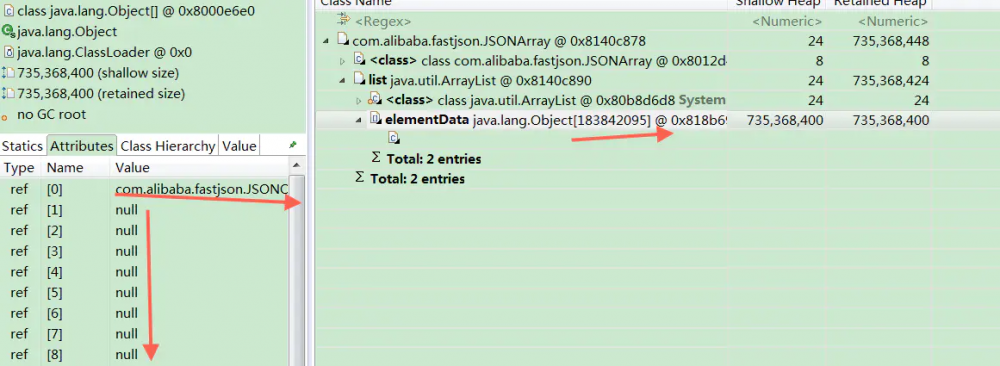Select the [6] attribute name cell

pos(55,313)
